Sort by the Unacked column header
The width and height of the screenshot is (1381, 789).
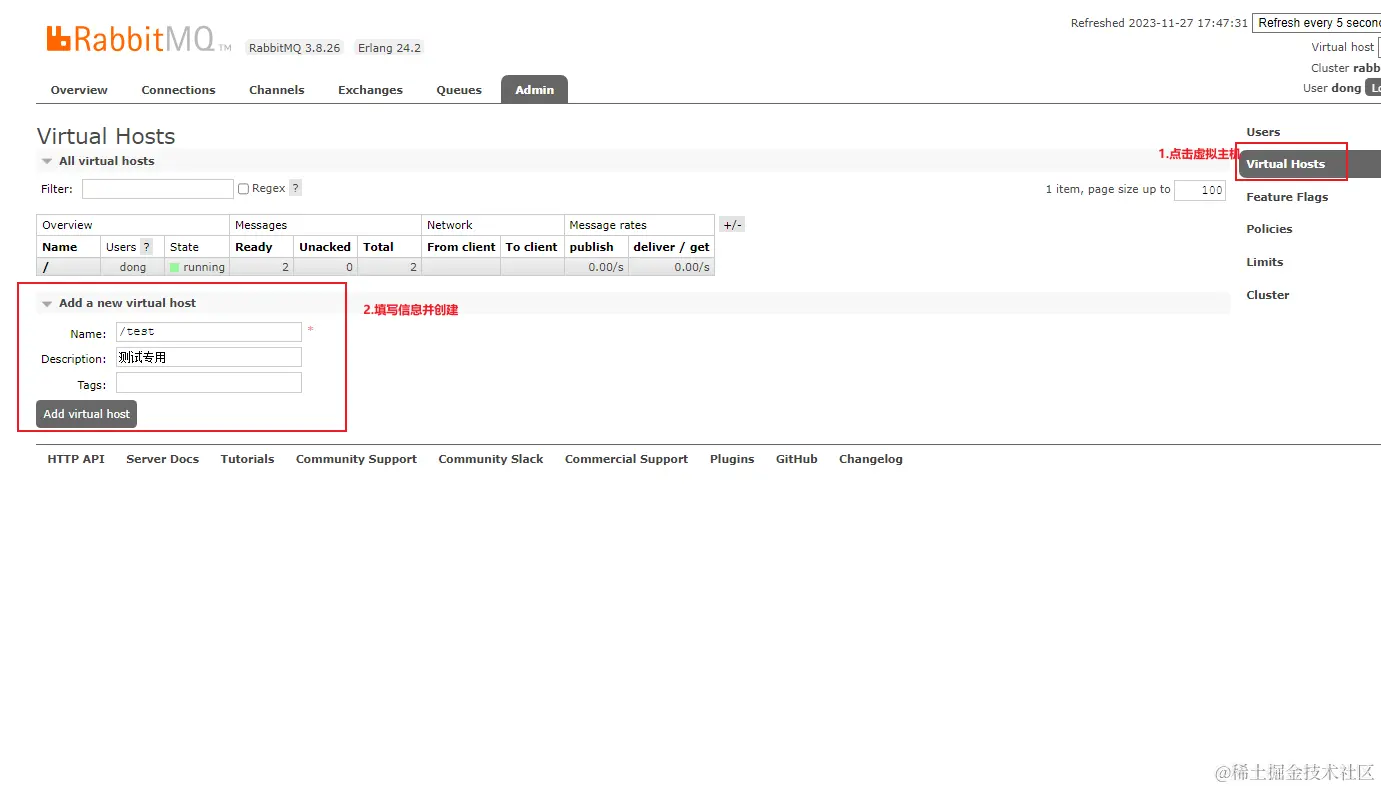coord(325,247)
